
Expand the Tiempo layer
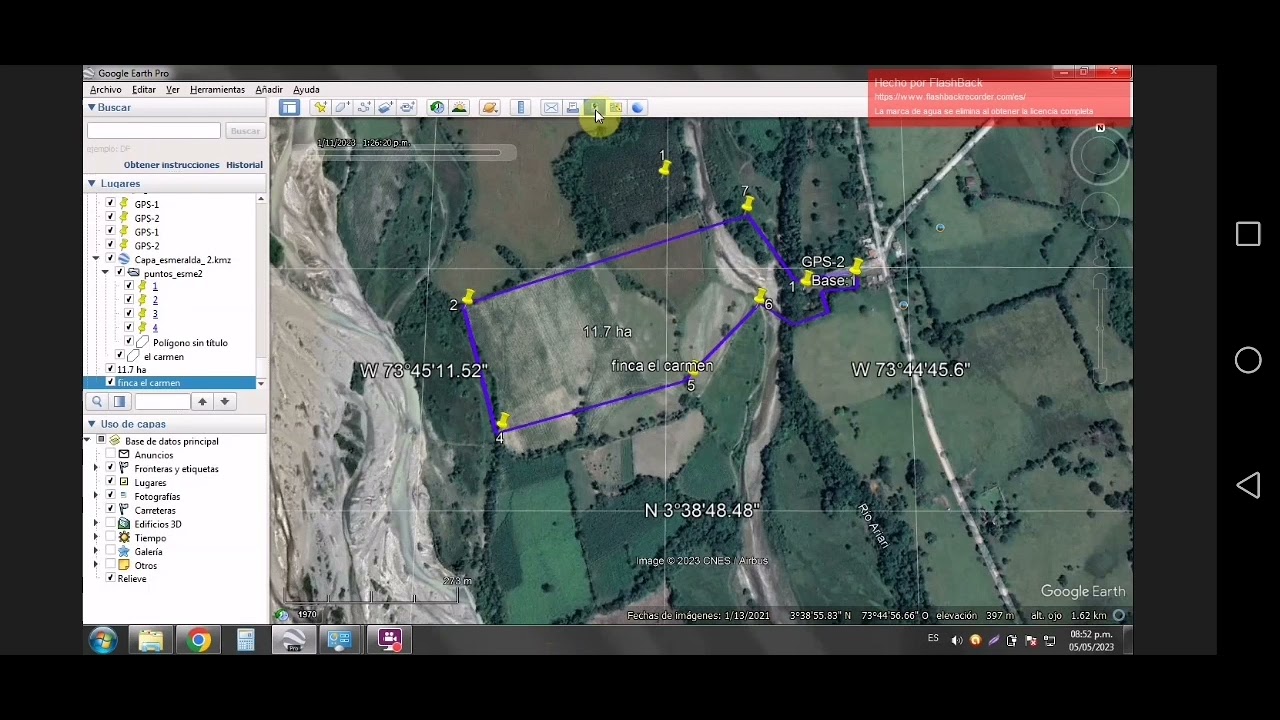[96, 538]
